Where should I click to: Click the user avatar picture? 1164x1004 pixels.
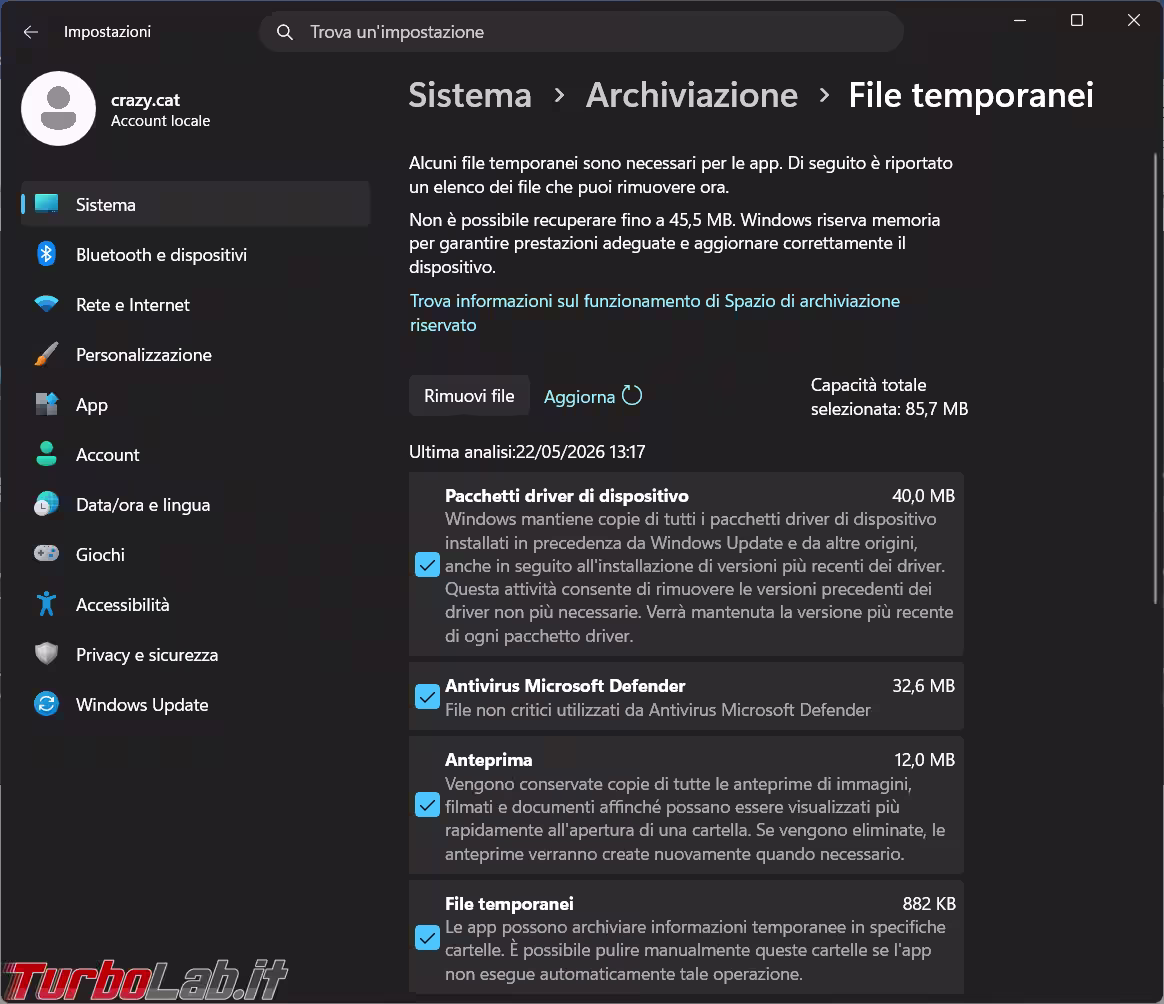tap(59, 108)
